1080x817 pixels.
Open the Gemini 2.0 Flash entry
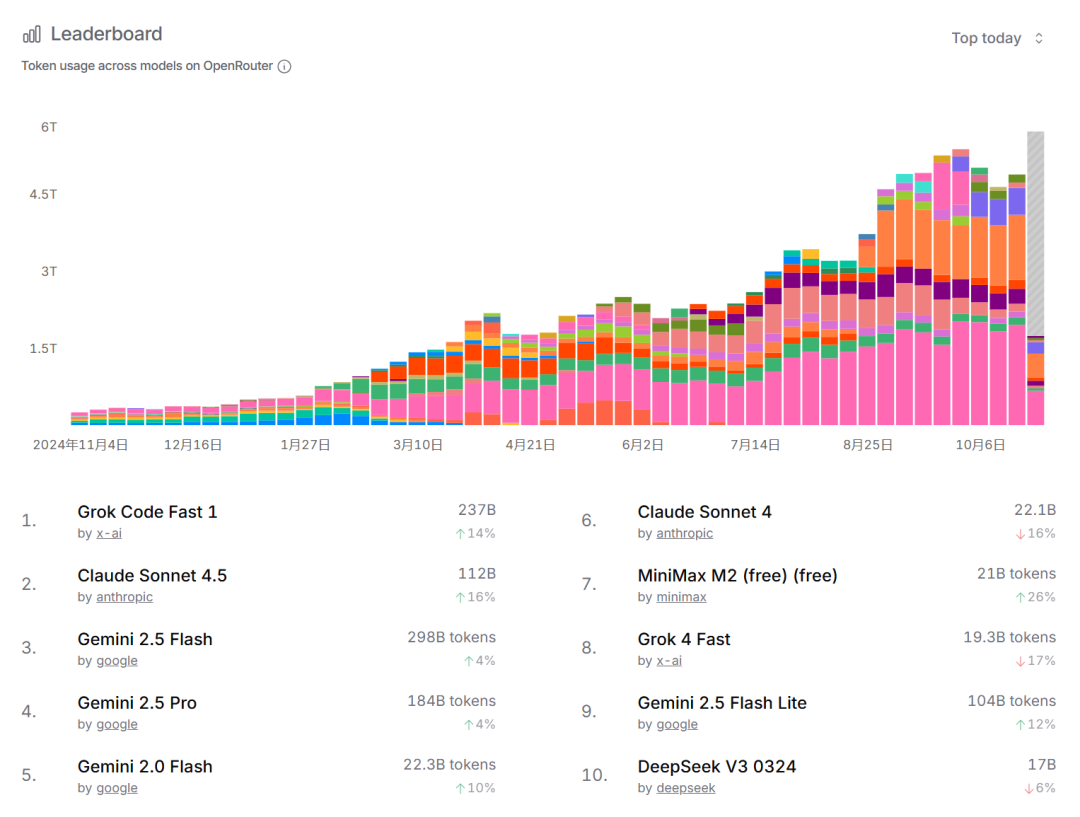(145, 767)
